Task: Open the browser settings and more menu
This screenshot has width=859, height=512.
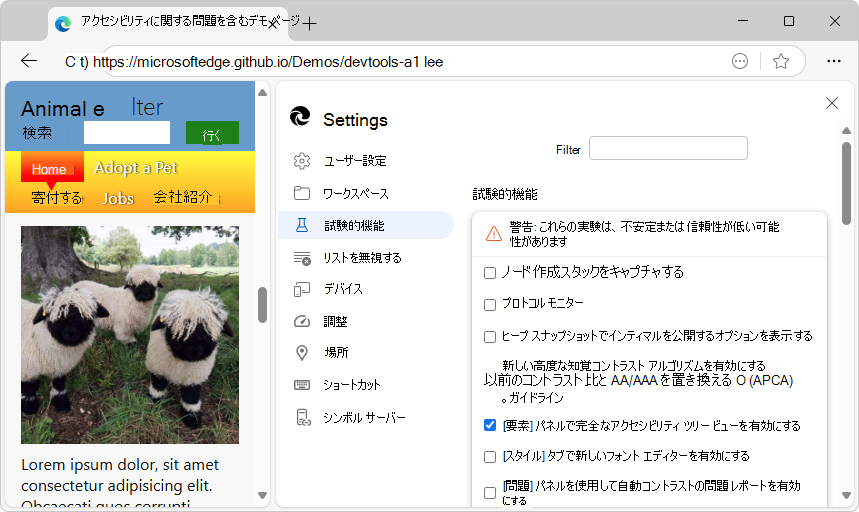Action: pyautogui.click(x=834, y=61)
